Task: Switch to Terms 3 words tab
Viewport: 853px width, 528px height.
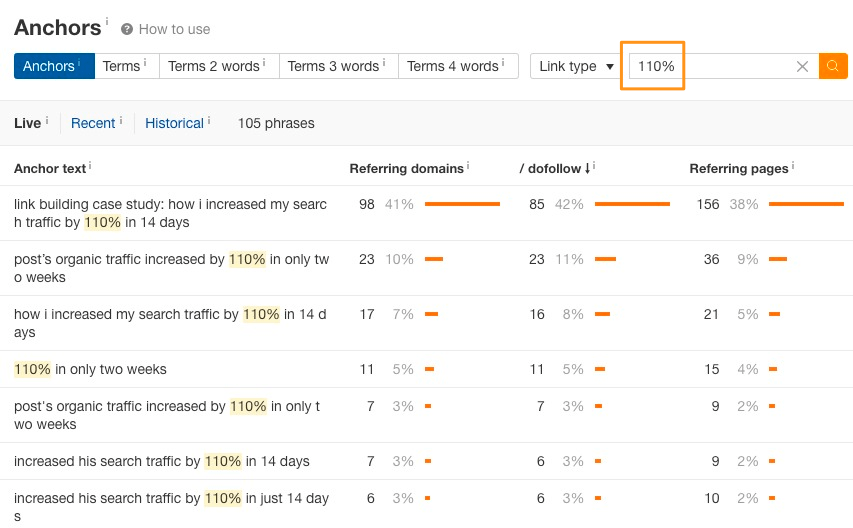Action: (x=339, y=66)
